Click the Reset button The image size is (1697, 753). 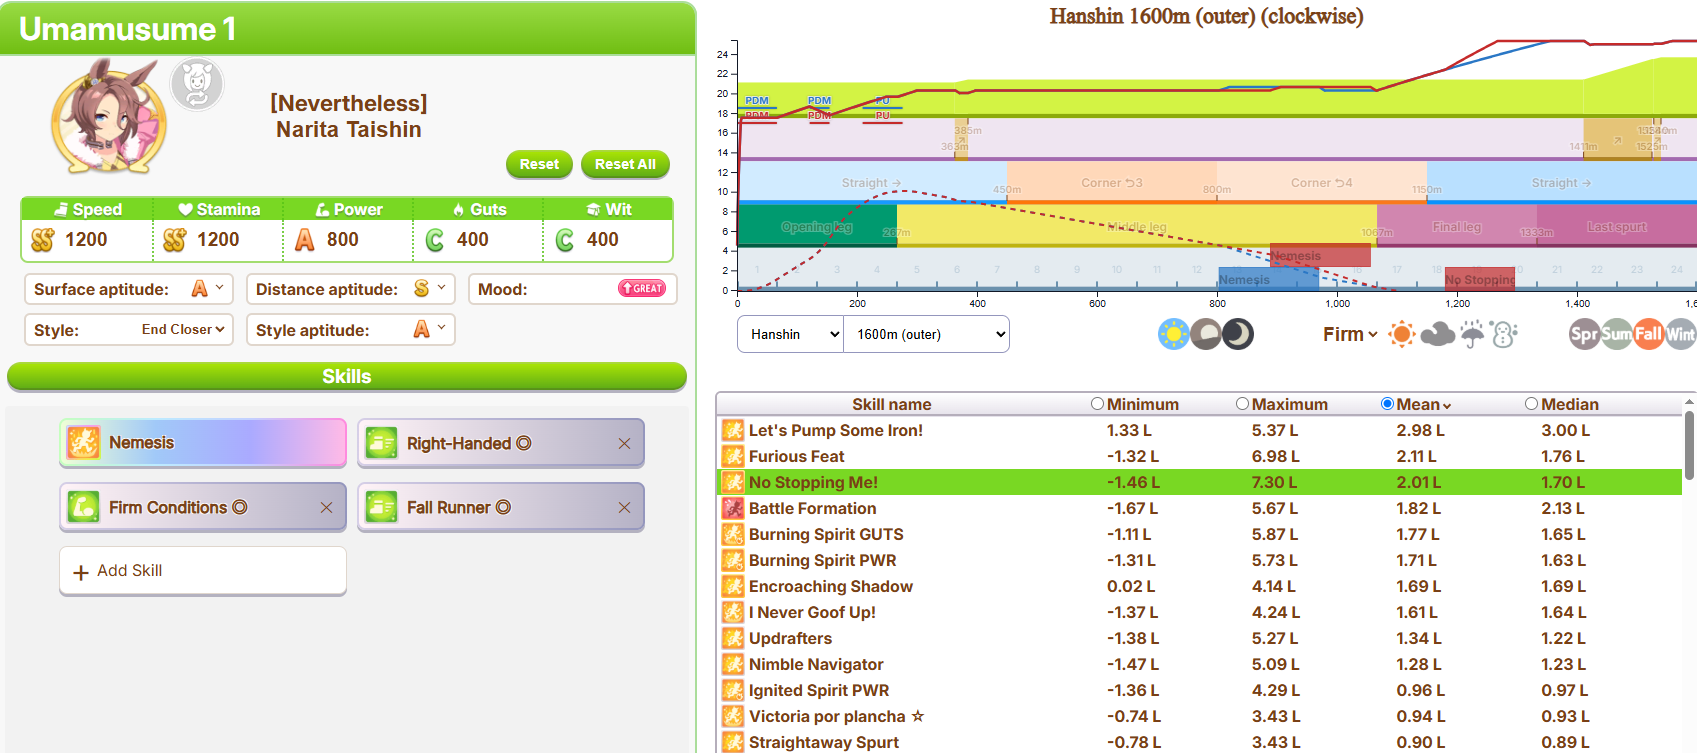[x=539, y=164]
